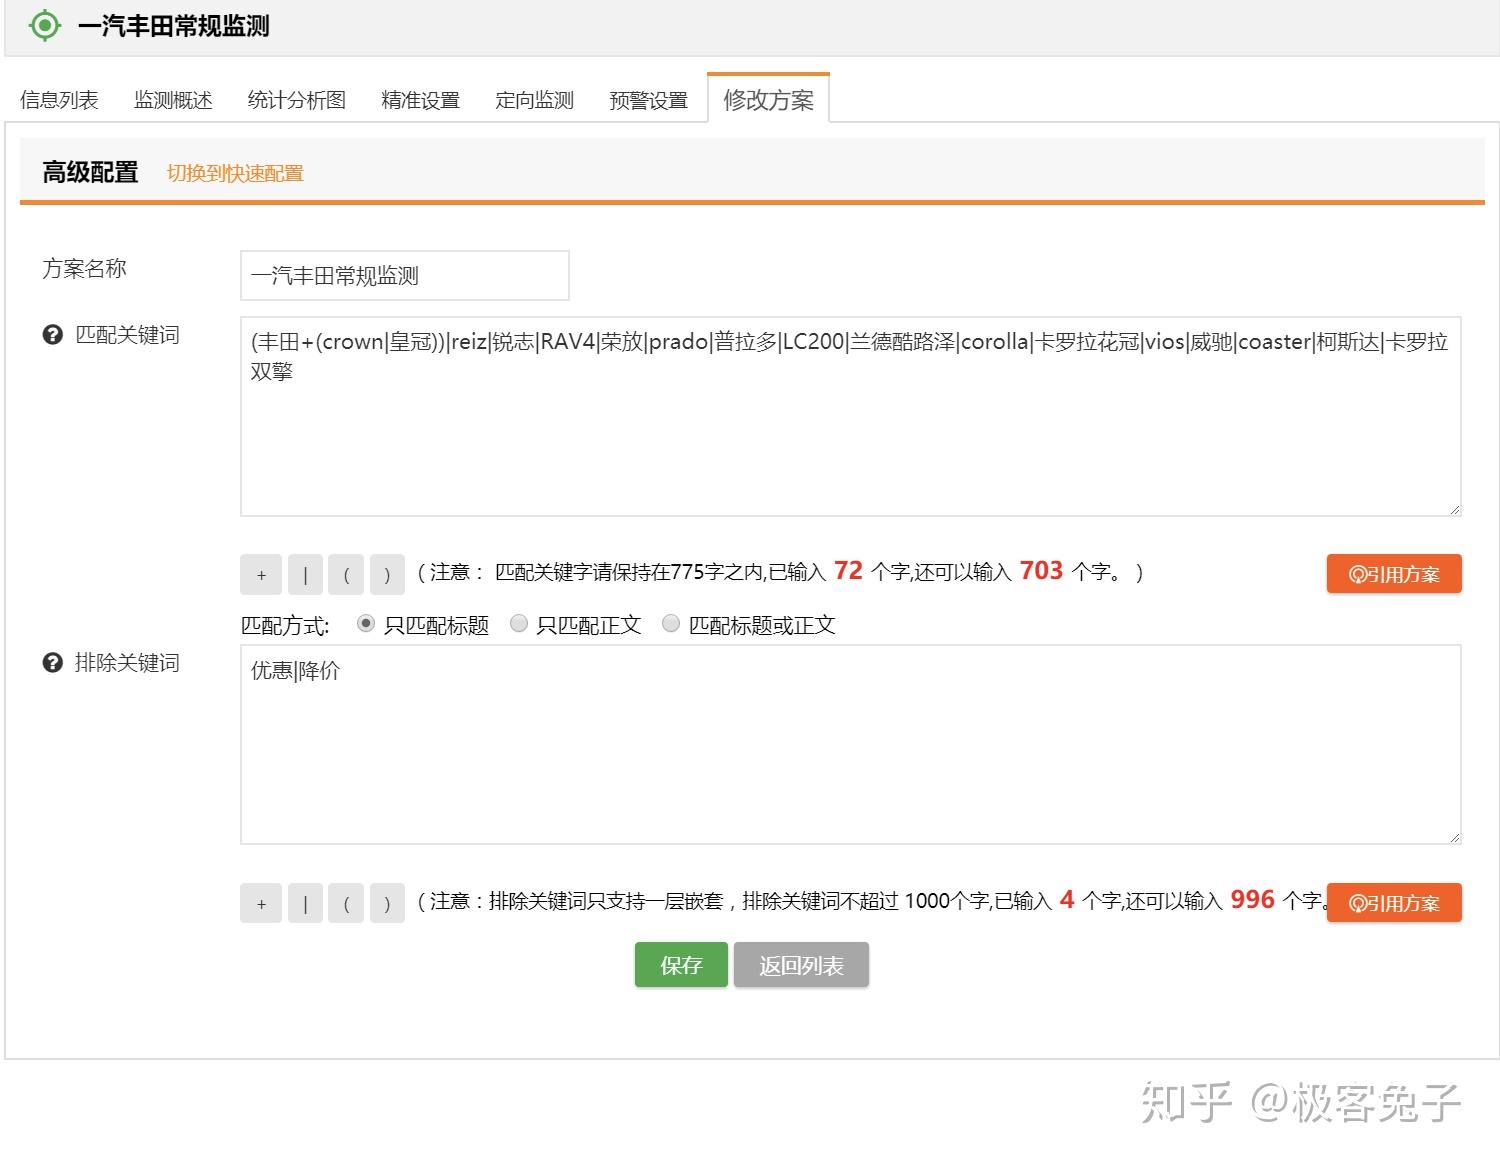Open help icon for 排除关键词
This screenshot has width=1500, height=1162.
(x=52, y=663)
